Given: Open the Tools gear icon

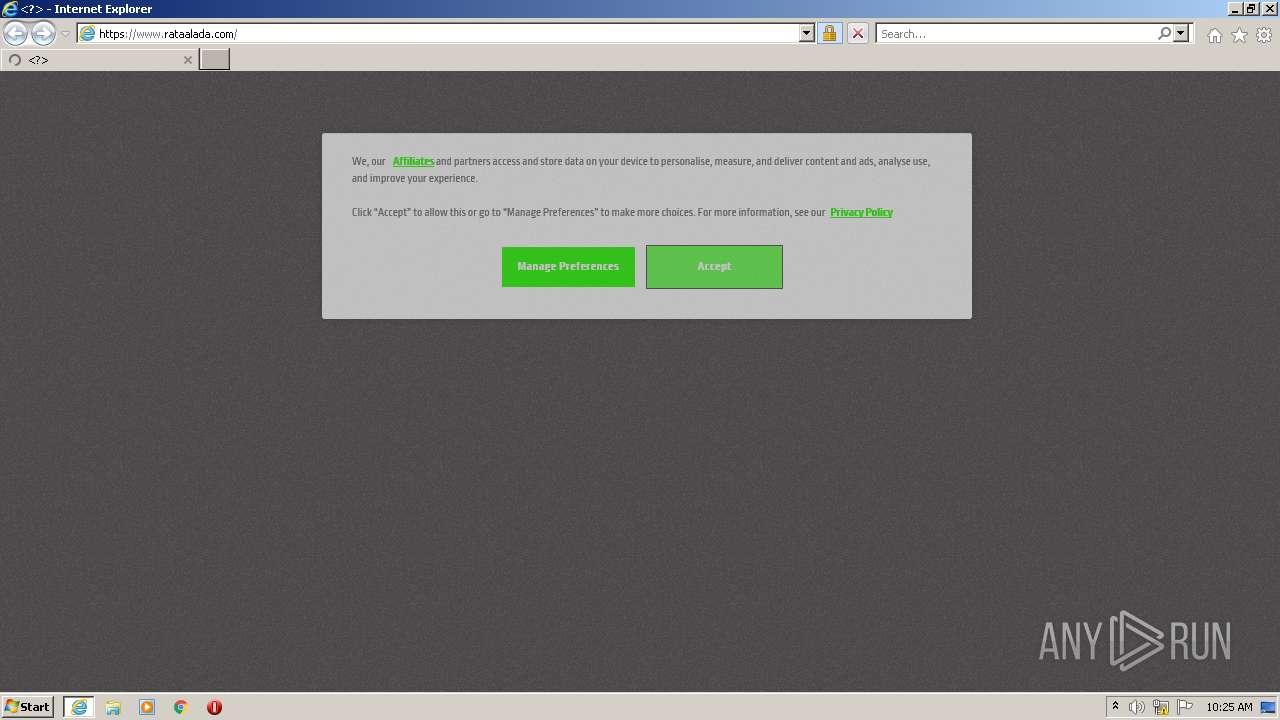Looking at the screenshot, I should (1264, 35).
